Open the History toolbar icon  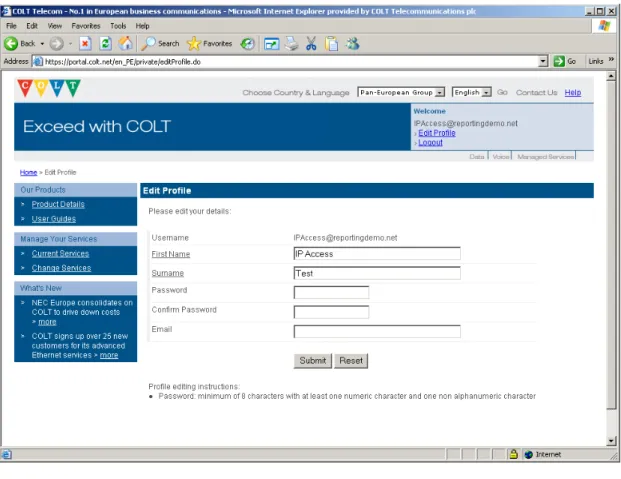[248, 44]
